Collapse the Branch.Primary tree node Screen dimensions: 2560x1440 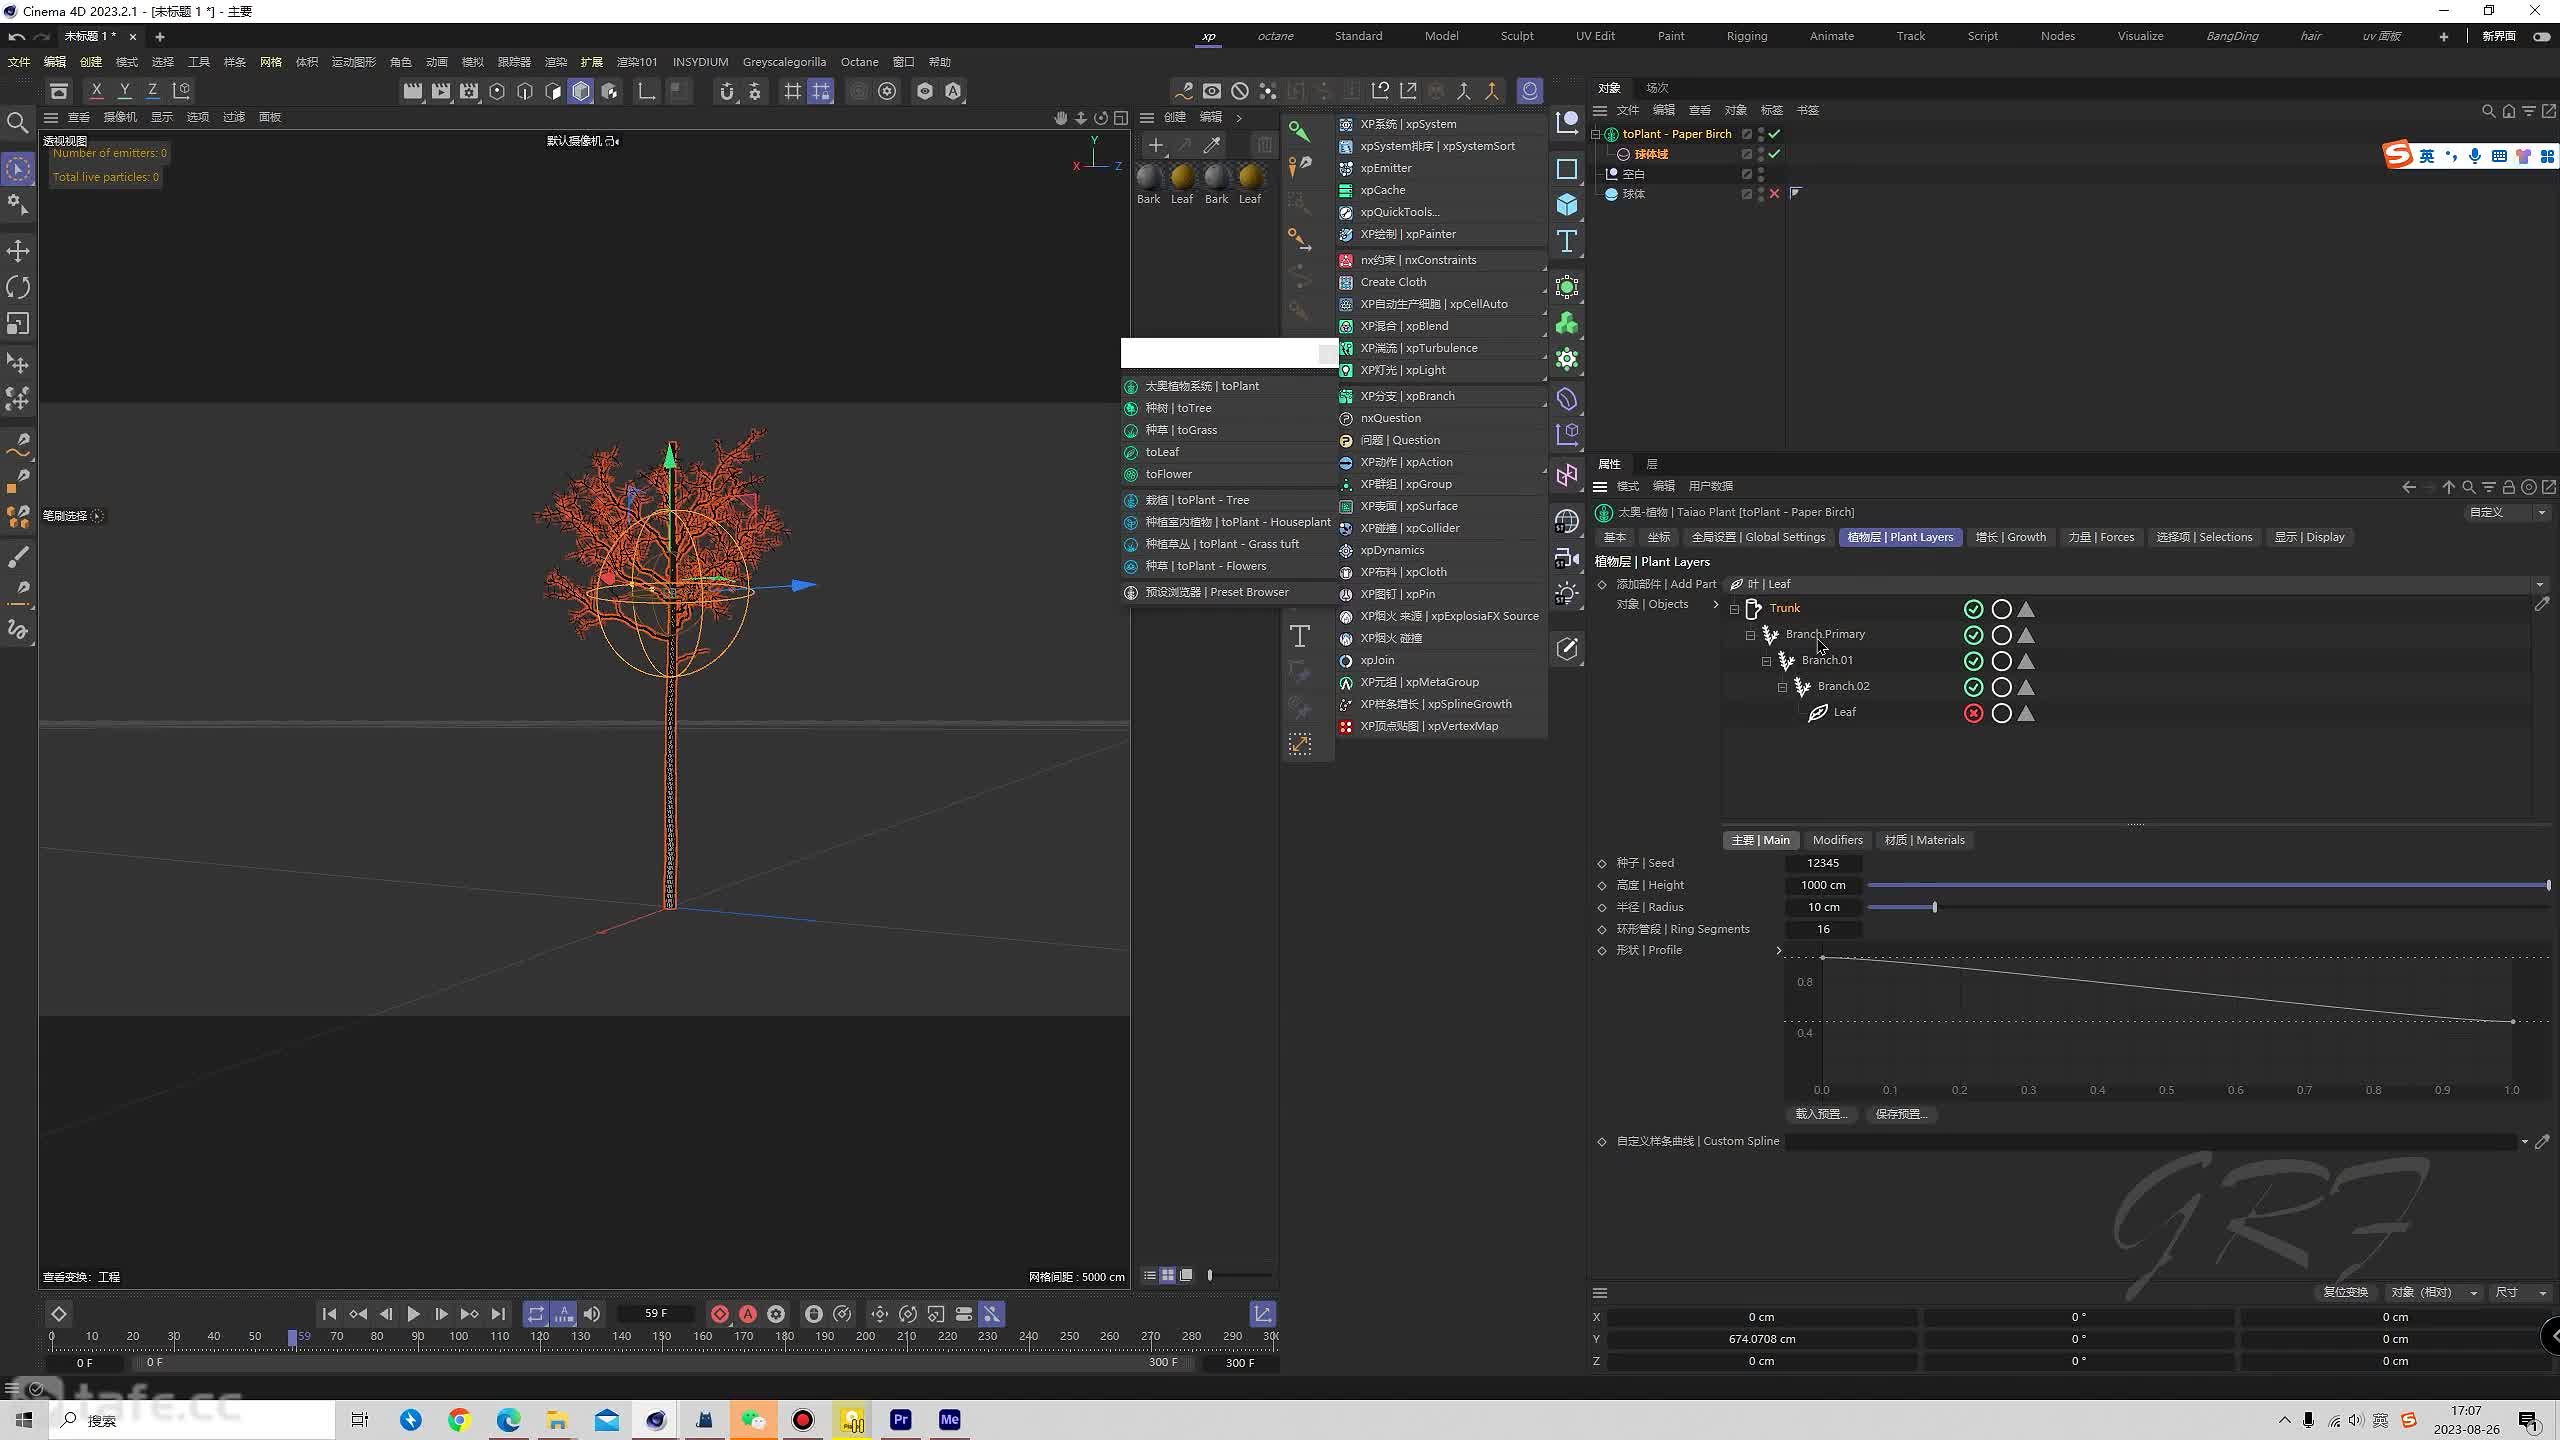tap(1751, 635)
